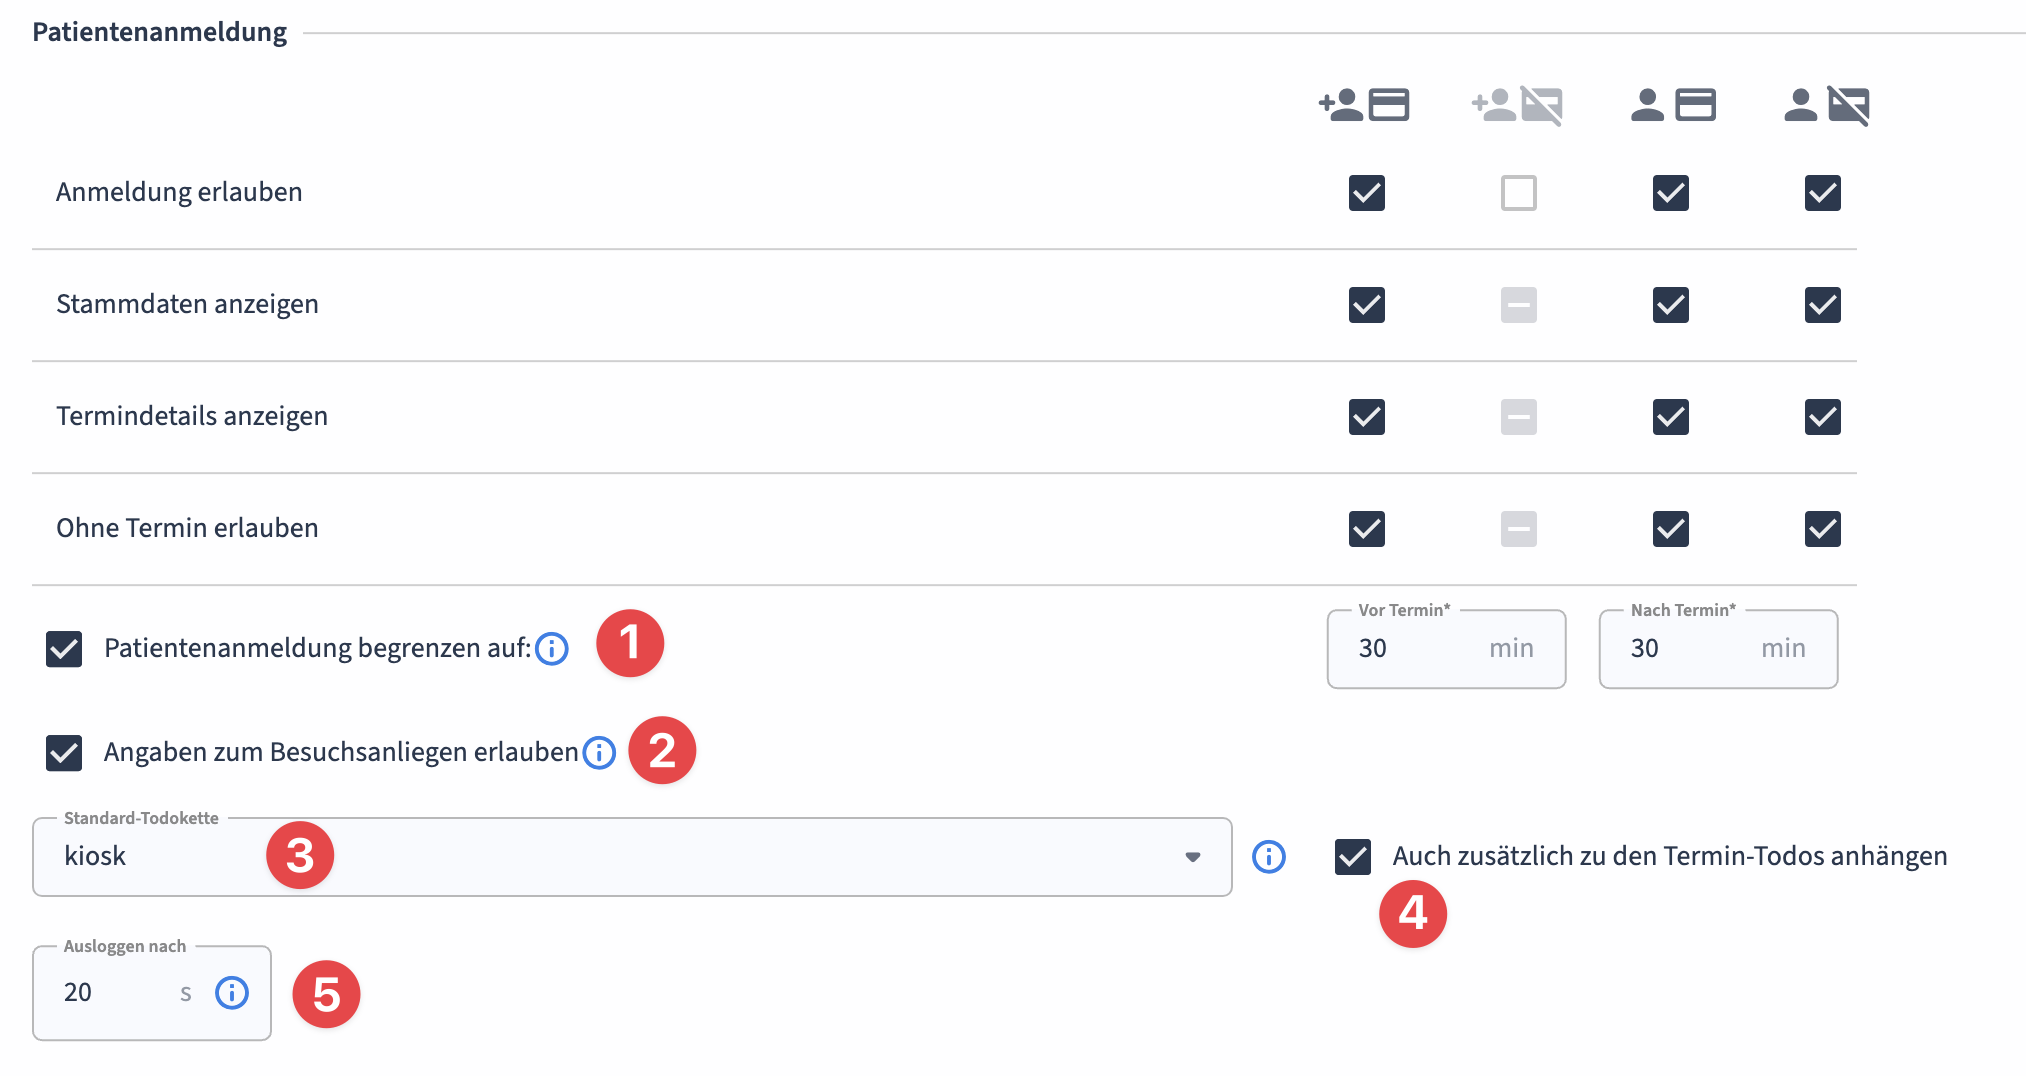Screen dimensions: 2026x1076
Task: Click the existing patient with card icon
Action: tap(1672, 105)
